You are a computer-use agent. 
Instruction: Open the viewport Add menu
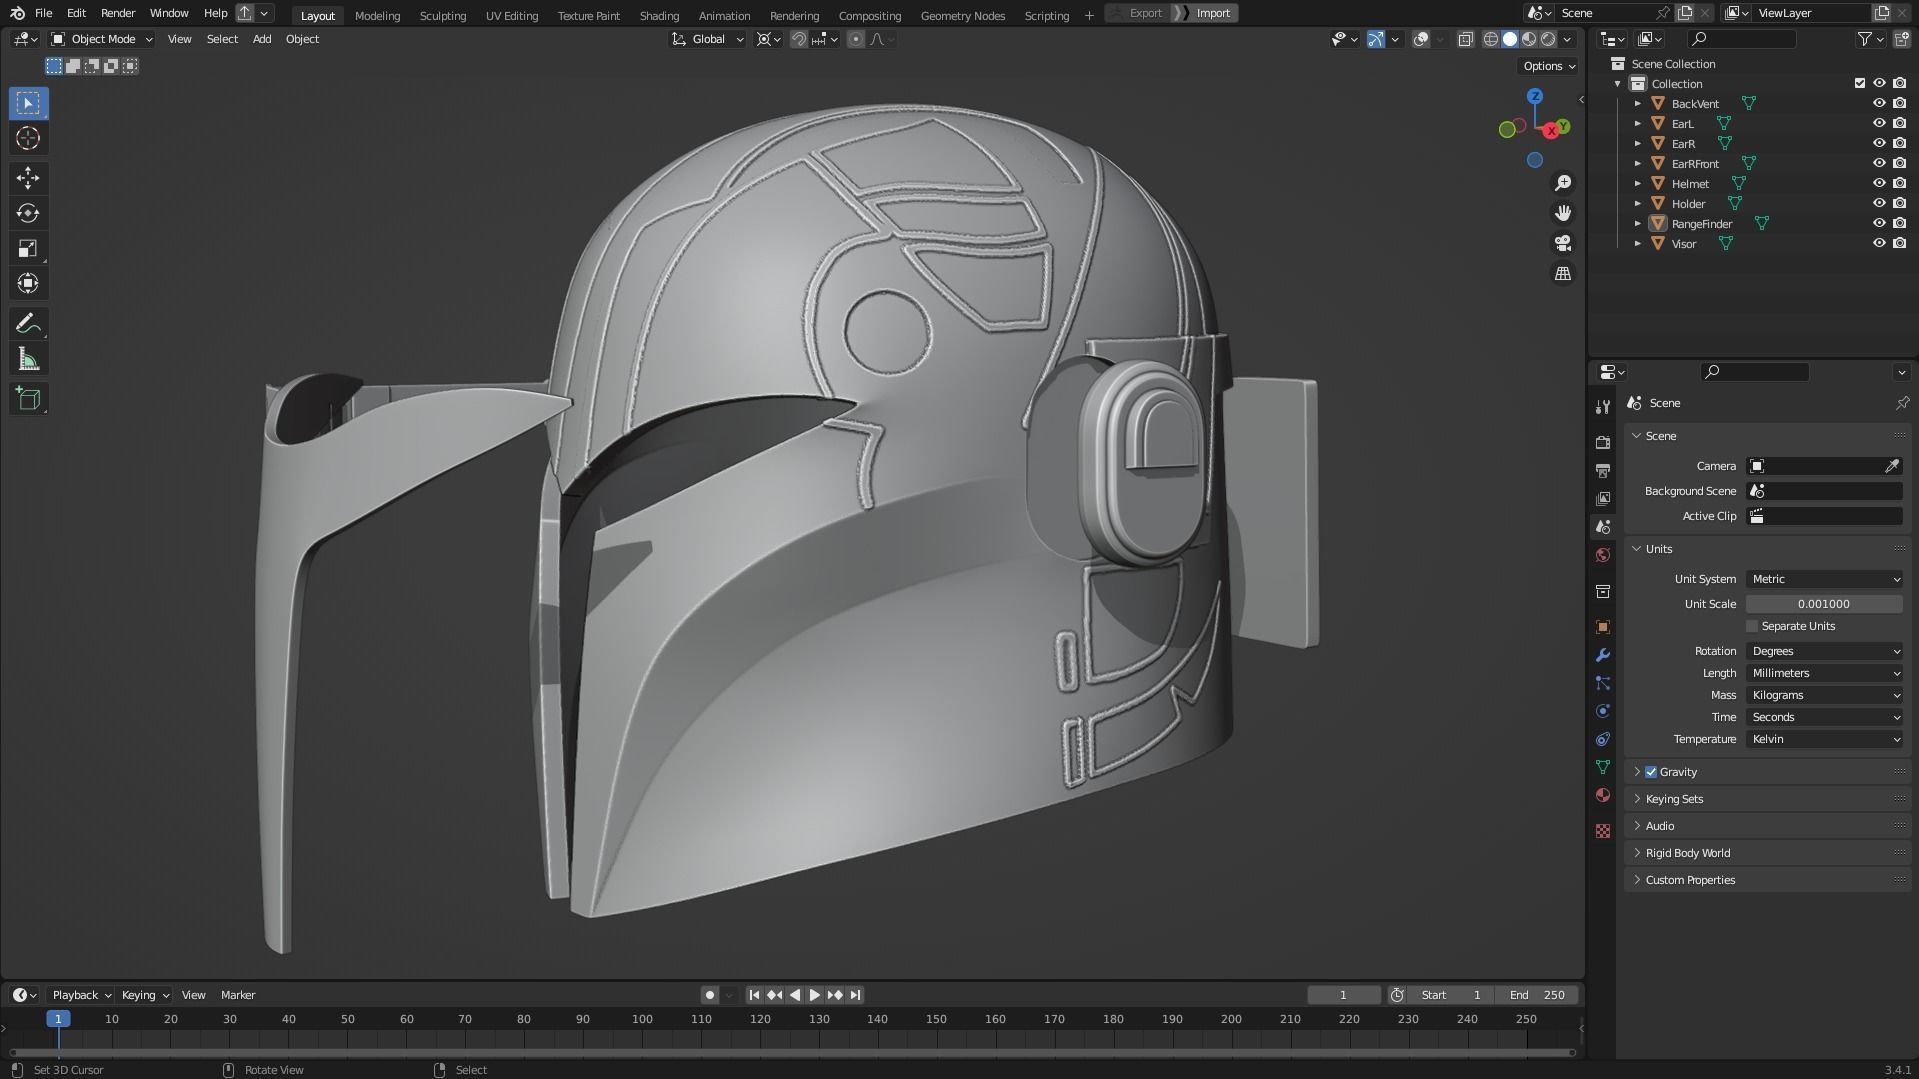click(262, 39)
